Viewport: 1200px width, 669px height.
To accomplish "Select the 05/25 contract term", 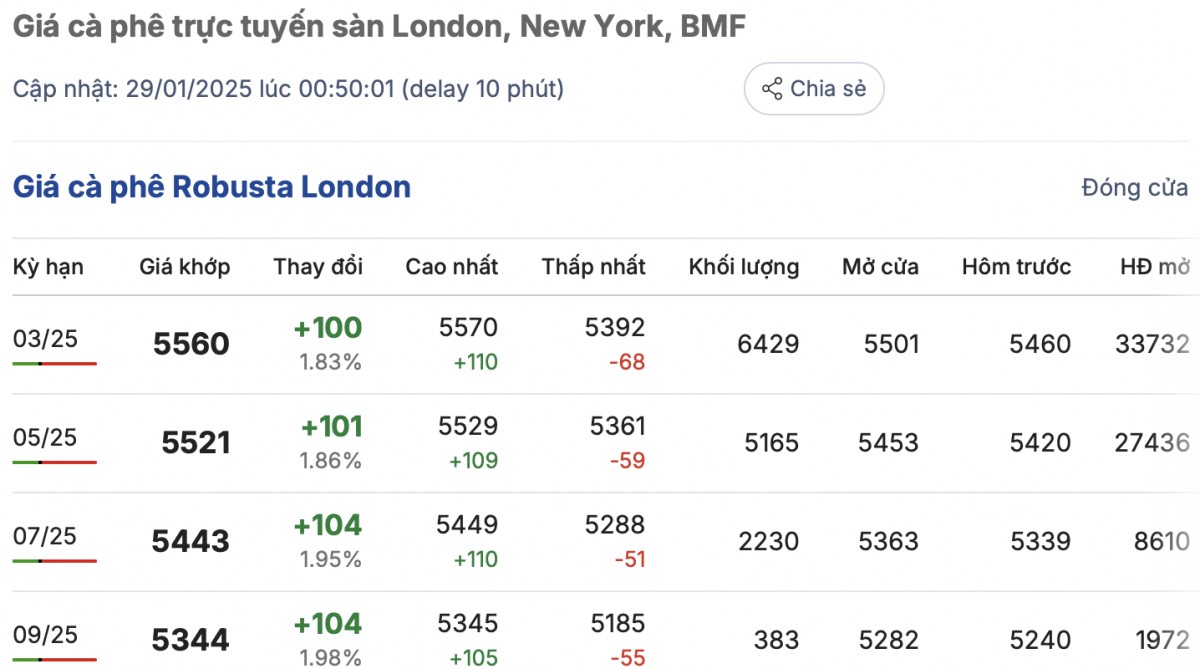I will click(x=45, y=438).
